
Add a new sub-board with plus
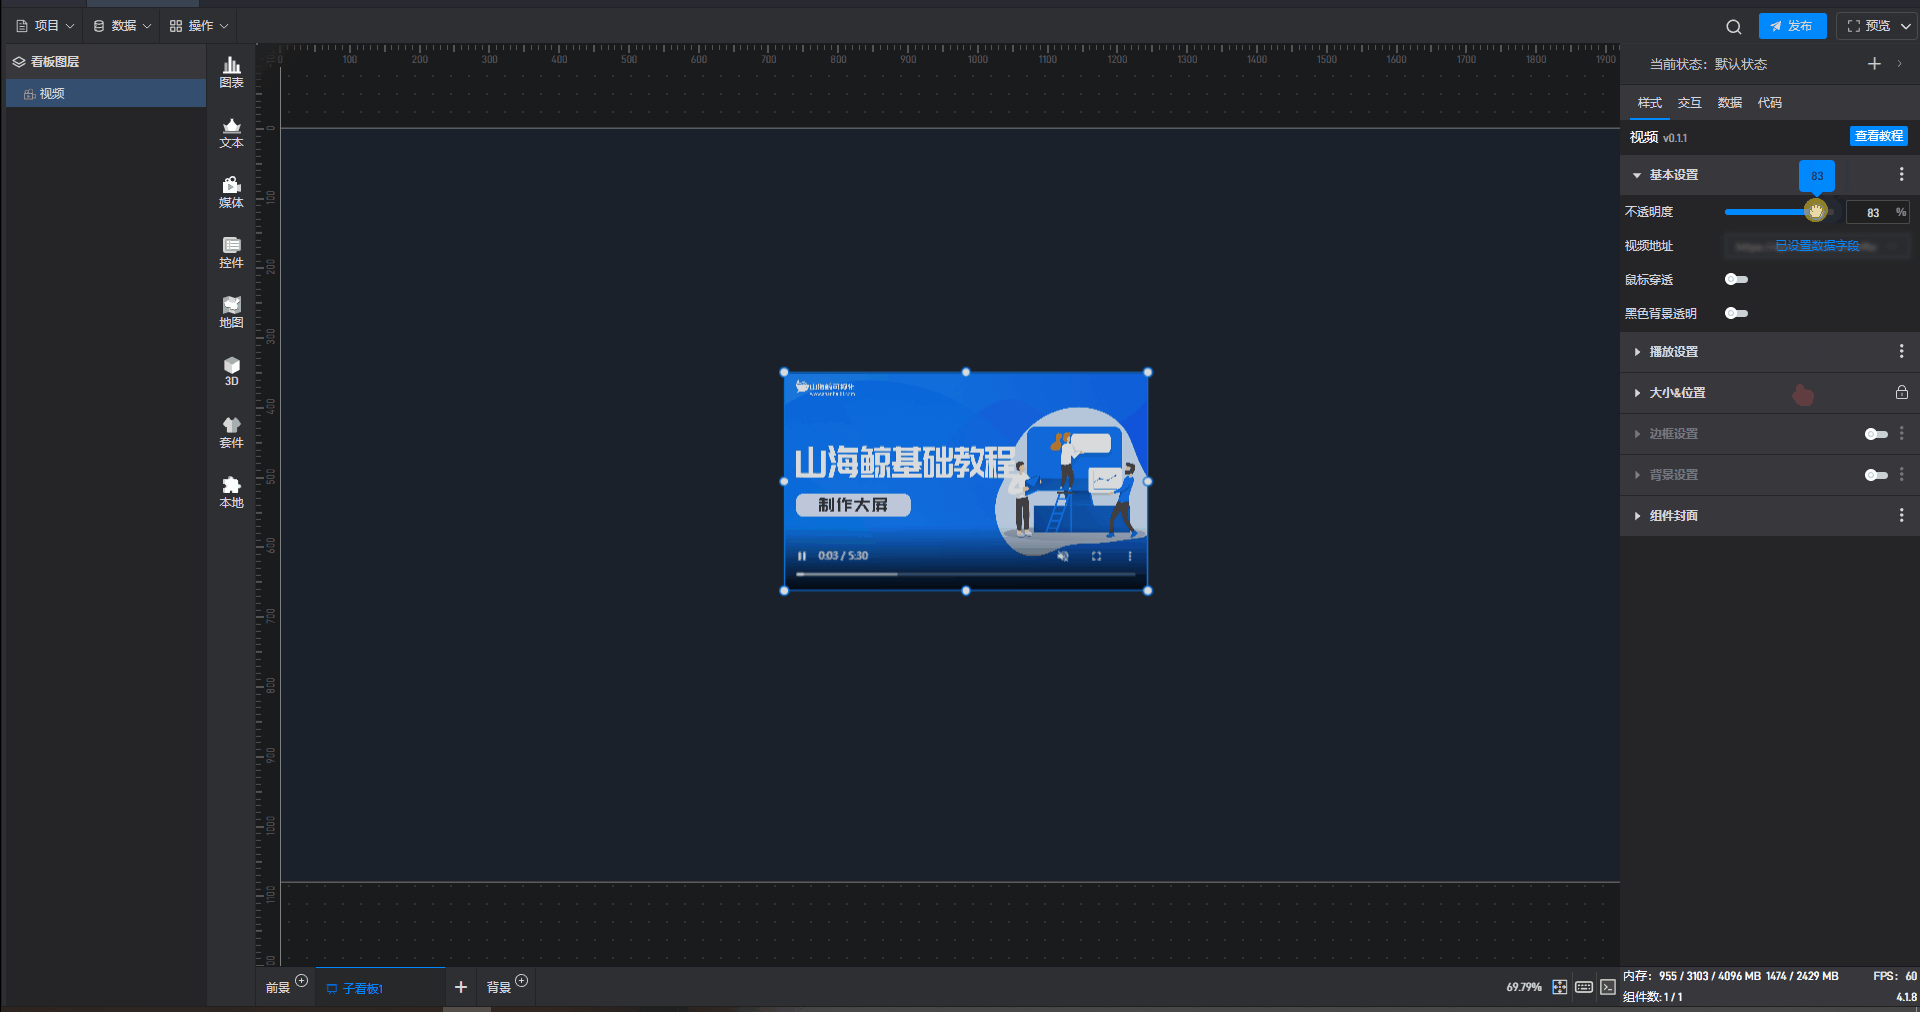[461, 987]
